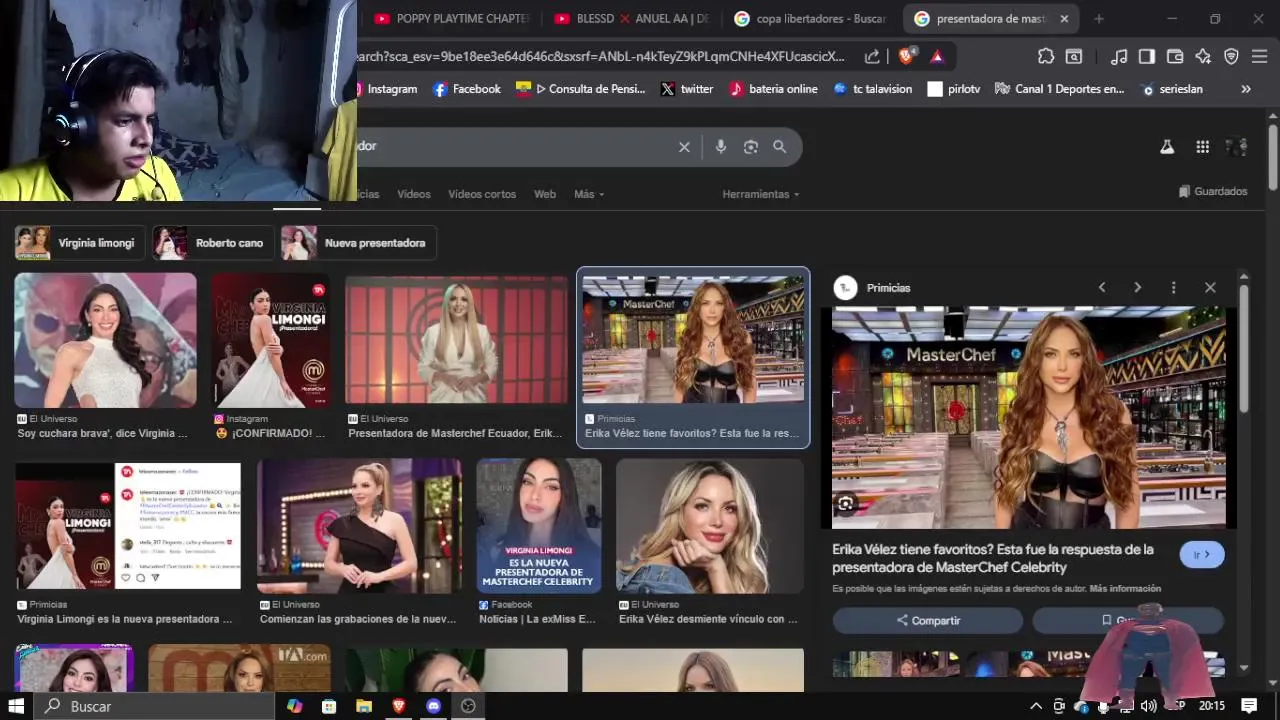1280x720 pixels.
Task: Select the Roberto cano suggestion chip
Action: pyautogui.click(x=213, y=243)
